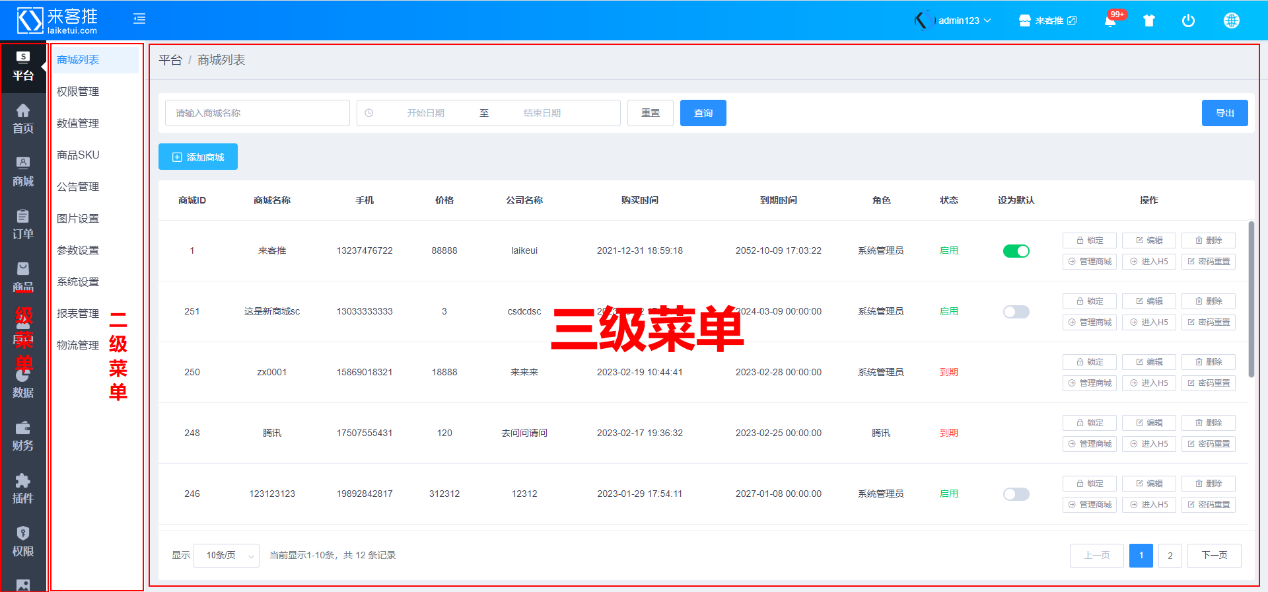Open the 商城 mall section icon
The image size is (1268, 592).
coord(23,172)
